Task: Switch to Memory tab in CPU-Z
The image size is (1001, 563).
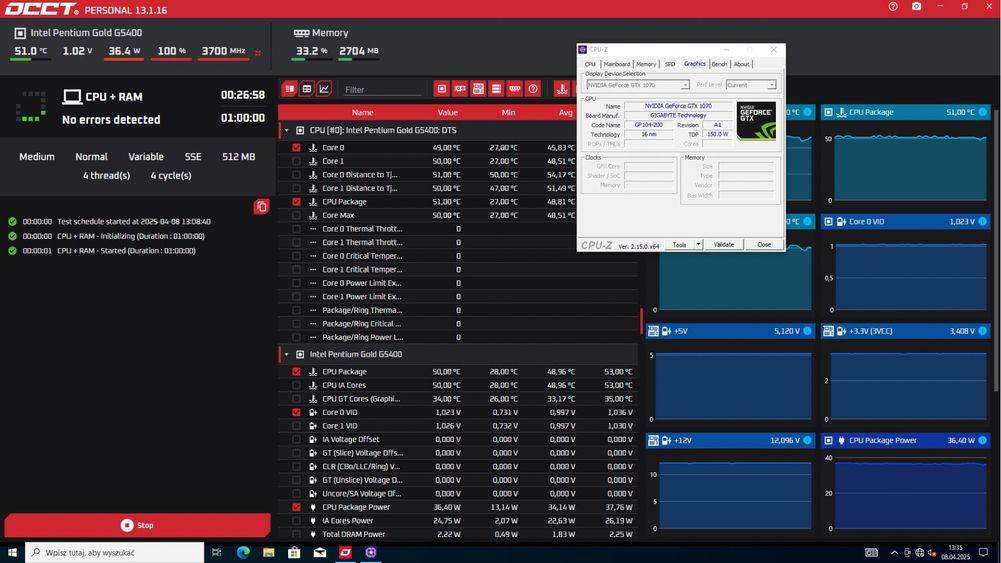Action: coord(646,64)
